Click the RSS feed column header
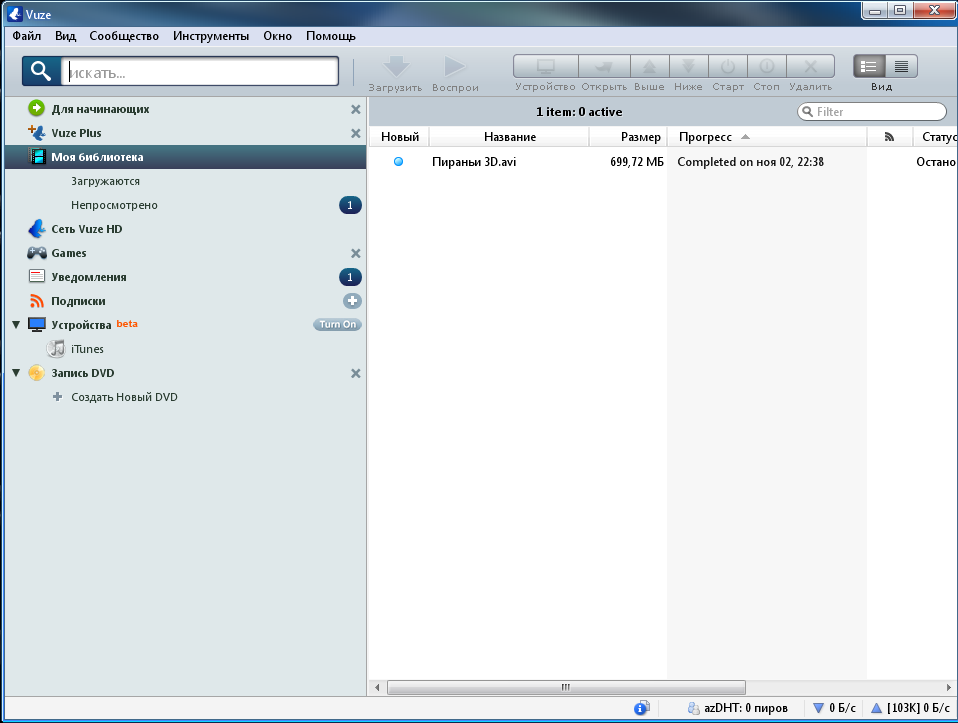This screenshot has width=958, height=723. 890,137
